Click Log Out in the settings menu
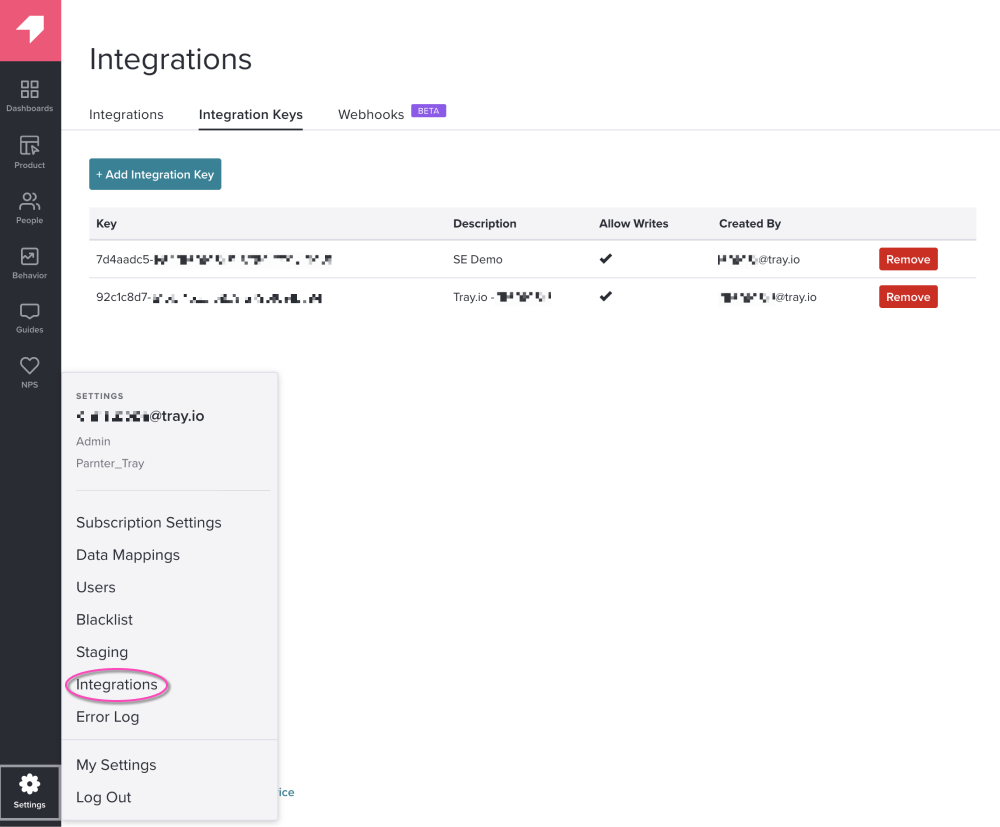The width and height of the screenshot is (1000, 827). [103, 797]
